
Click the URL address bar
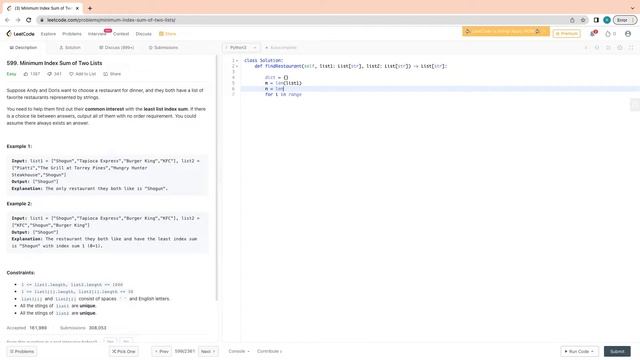tap(302, 20)
